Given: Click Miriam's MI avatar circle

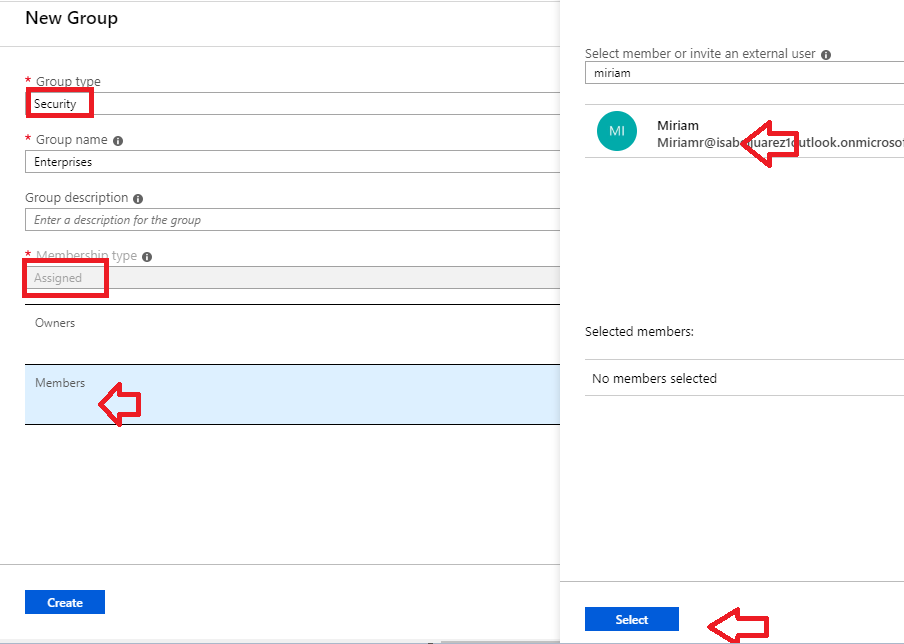Looking at the screenshot, I should (617, 131).
